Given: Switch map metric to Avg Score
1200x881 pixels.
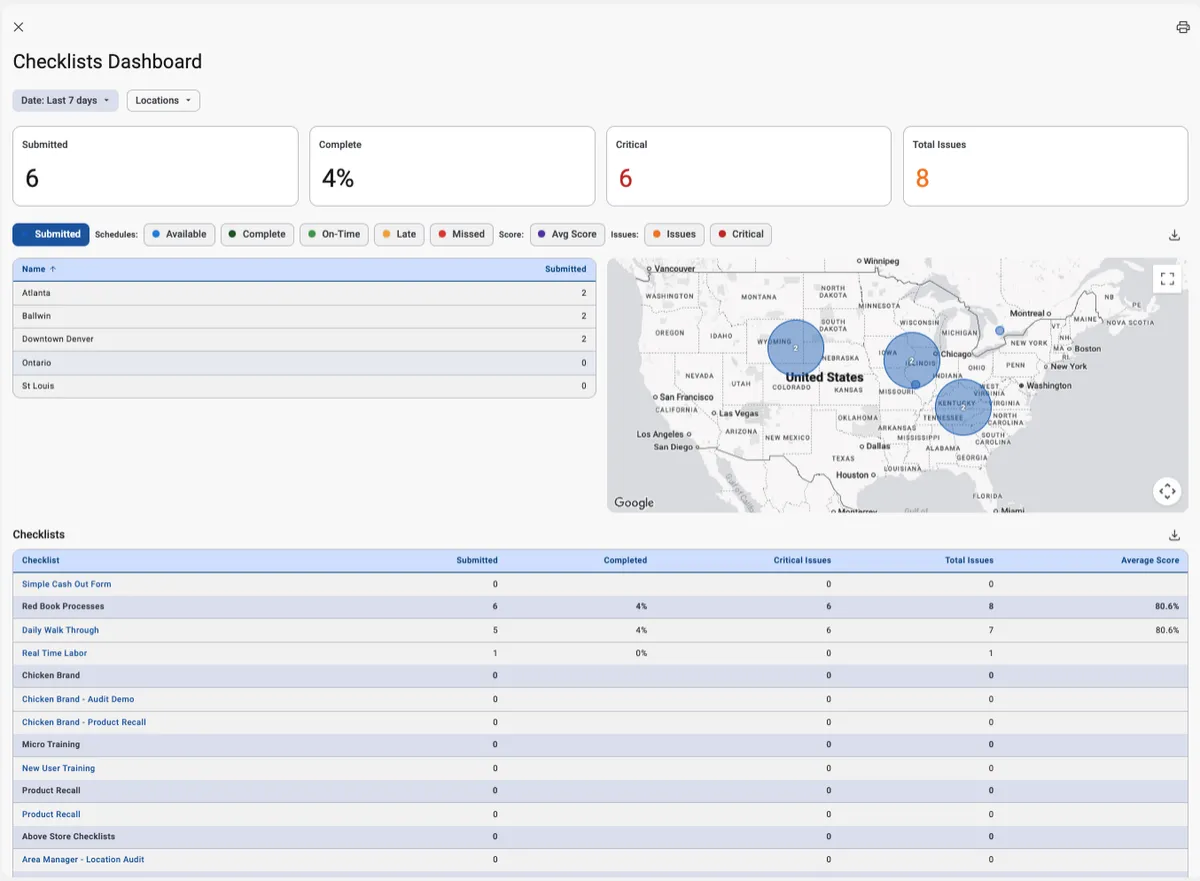Looking at the screenshot, I should [567, 234].
